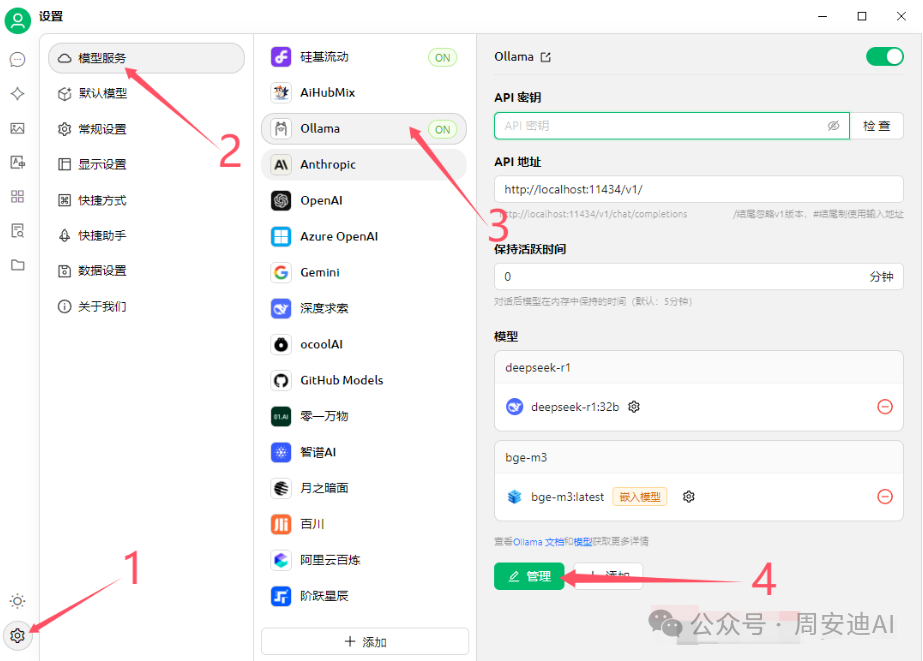Select the 深度求索 provider
Viewport: 923px width, 661px height.
click(364, 308)
